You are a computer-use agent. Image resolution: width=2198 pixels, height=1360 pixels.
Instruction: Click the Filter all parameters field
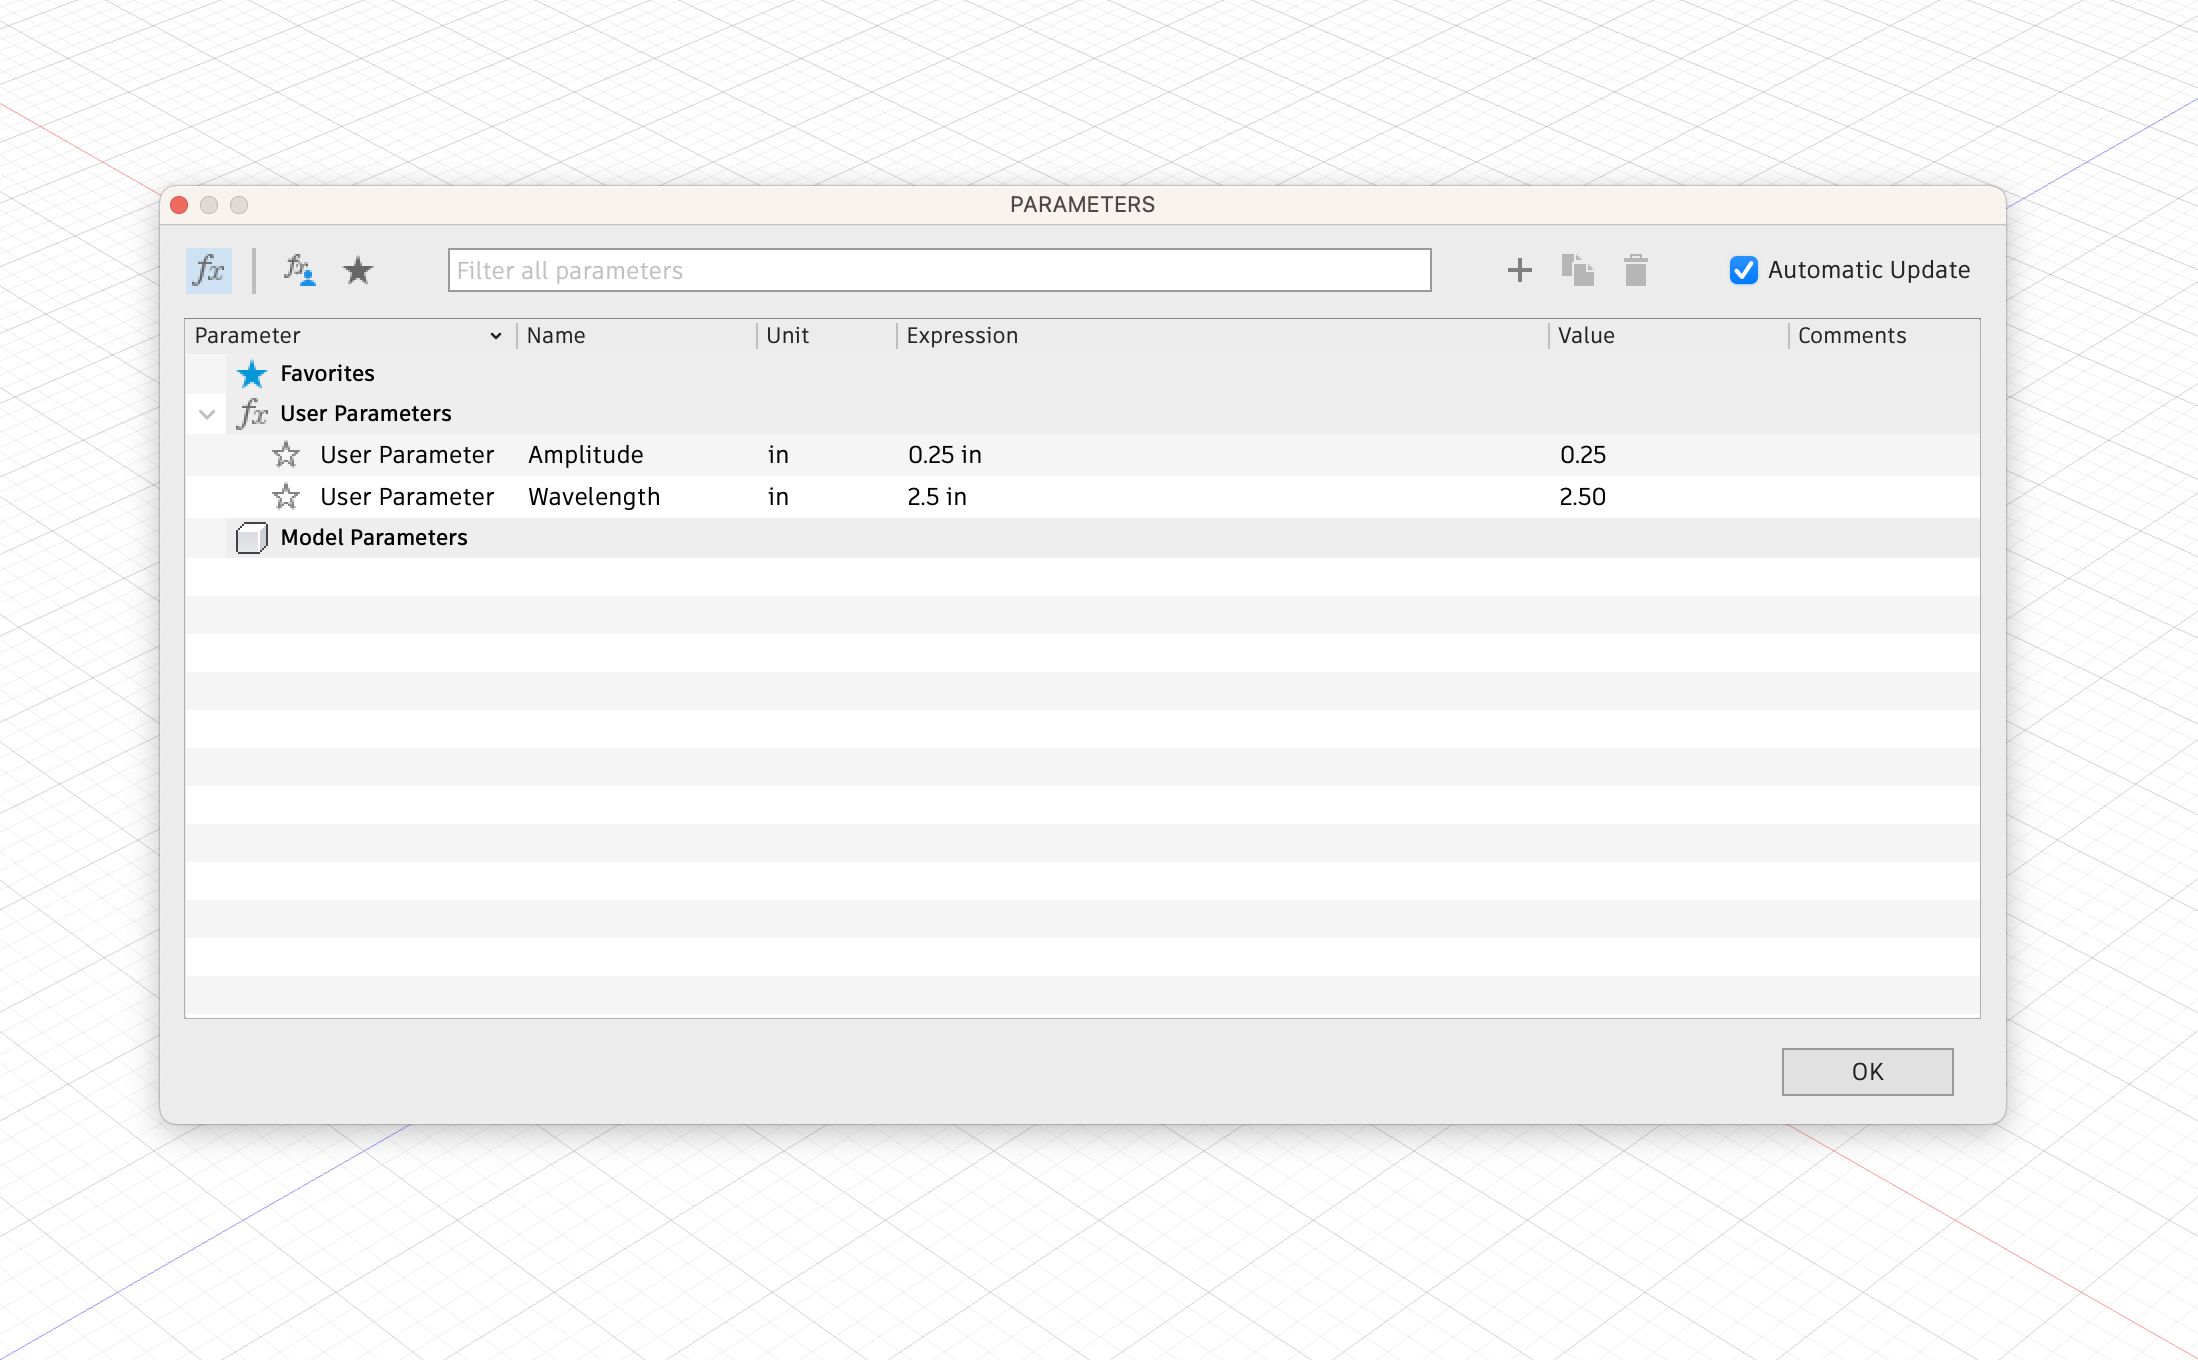pos(938,270)
